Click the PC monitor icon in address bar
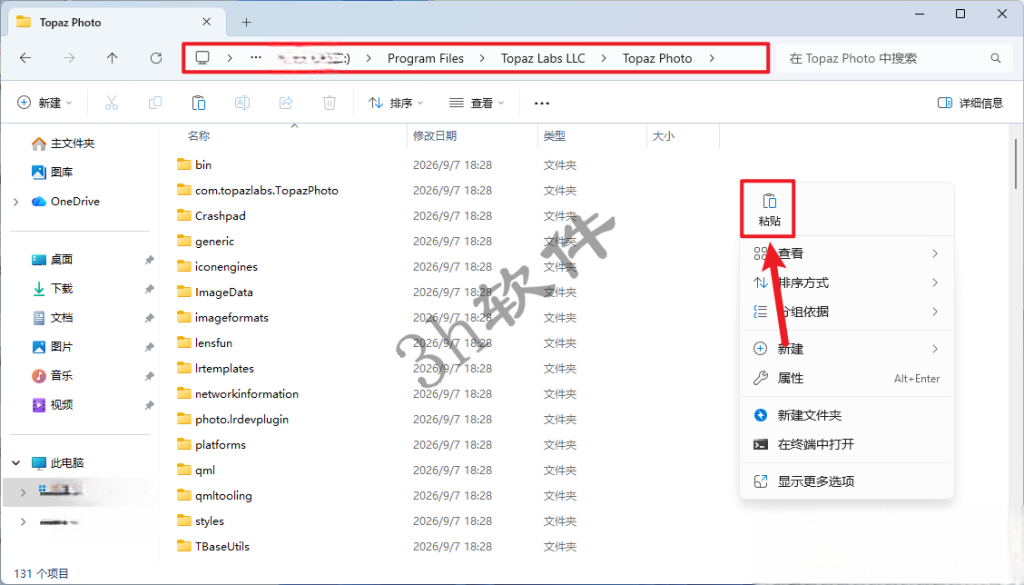1024x585 pixels. [202, 58]
